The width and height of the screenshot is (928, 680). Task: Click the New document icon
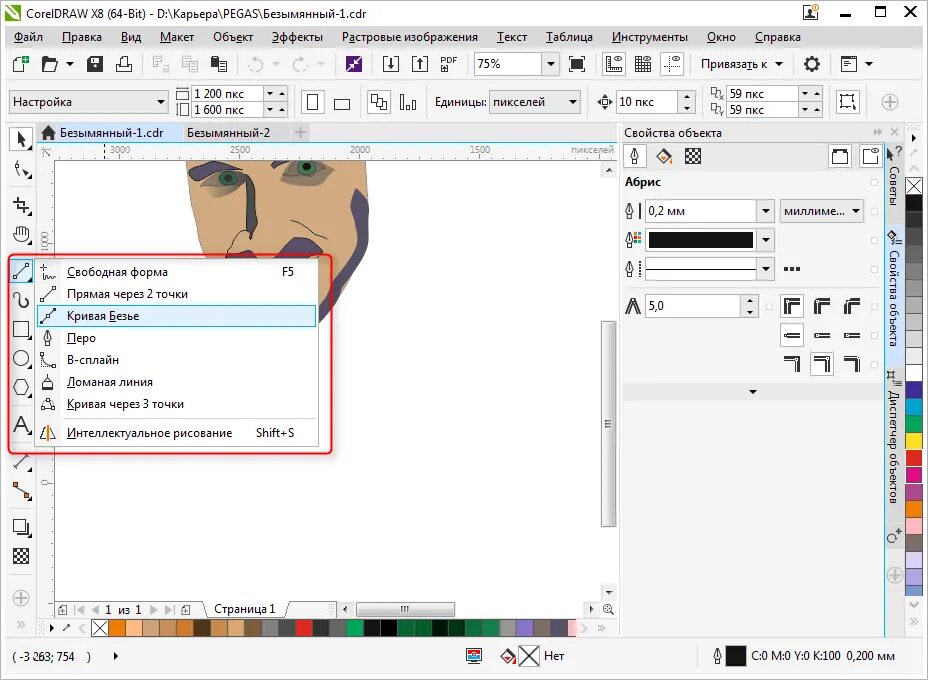coord(21,64)
